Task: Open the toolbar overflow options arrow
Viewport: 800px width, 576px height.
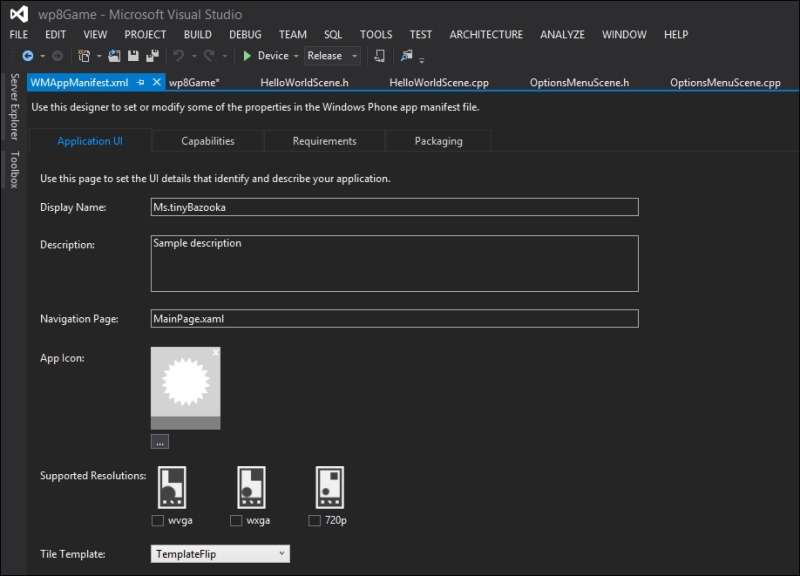Action: click(421, 60)
